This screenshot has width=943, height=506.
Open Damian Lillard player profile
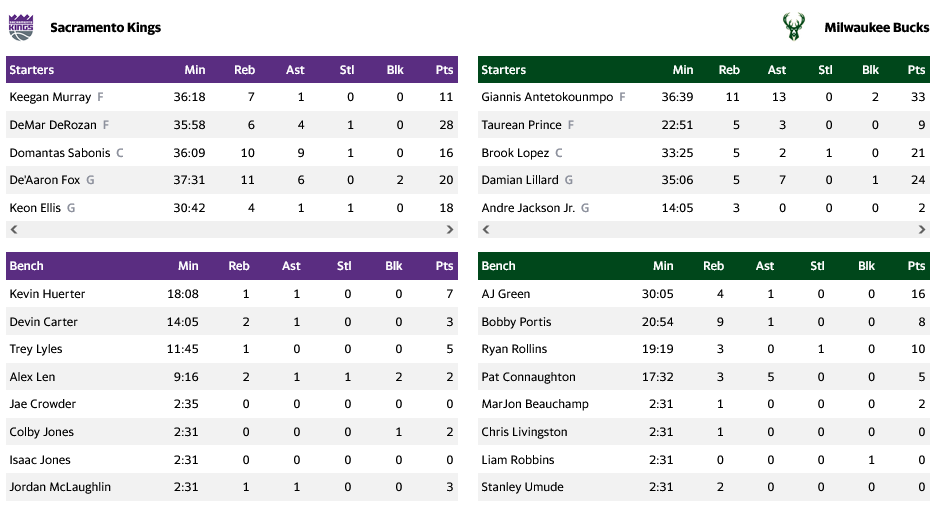[x=519, y=180]
